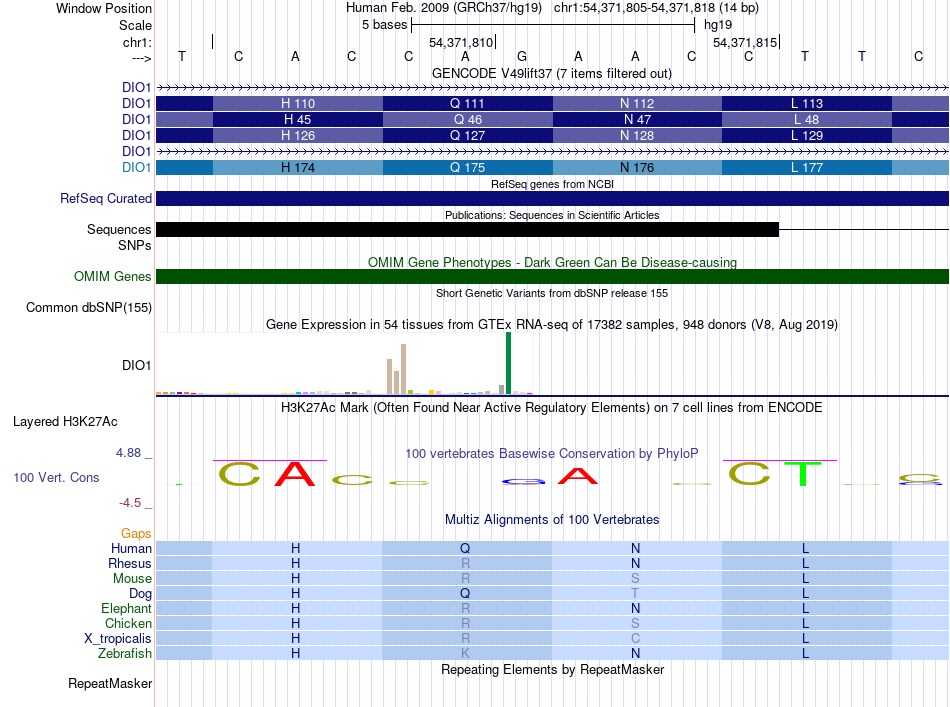The image size is (950, 707).
Task: Click Publications: Sequences in Scientific Articles title
Action: pos(552,215)
